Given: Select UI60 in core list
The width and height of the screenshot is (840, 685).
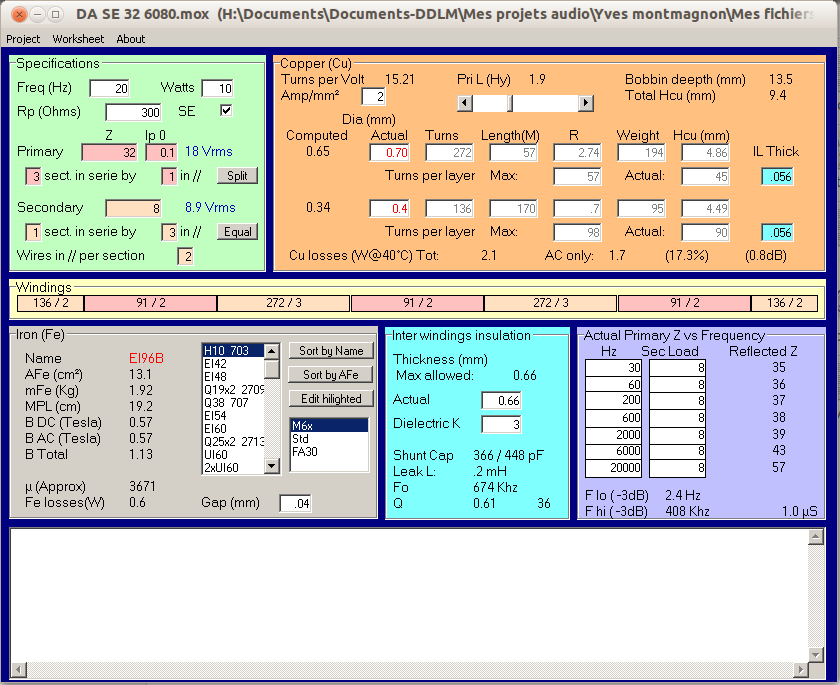Looking at the screenshot, I should [x=233, y=455].
